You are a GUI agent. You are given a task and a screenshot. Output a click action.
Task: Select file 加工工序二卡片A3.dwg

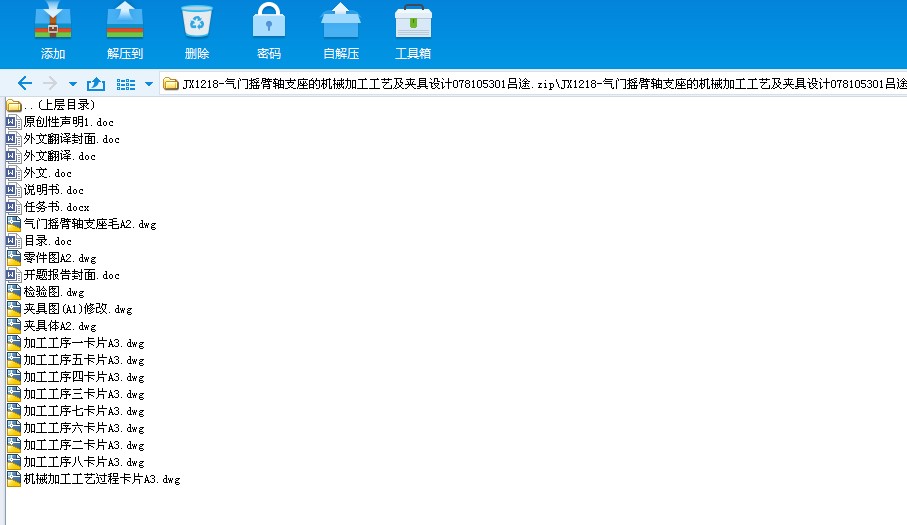click(75, 445)
